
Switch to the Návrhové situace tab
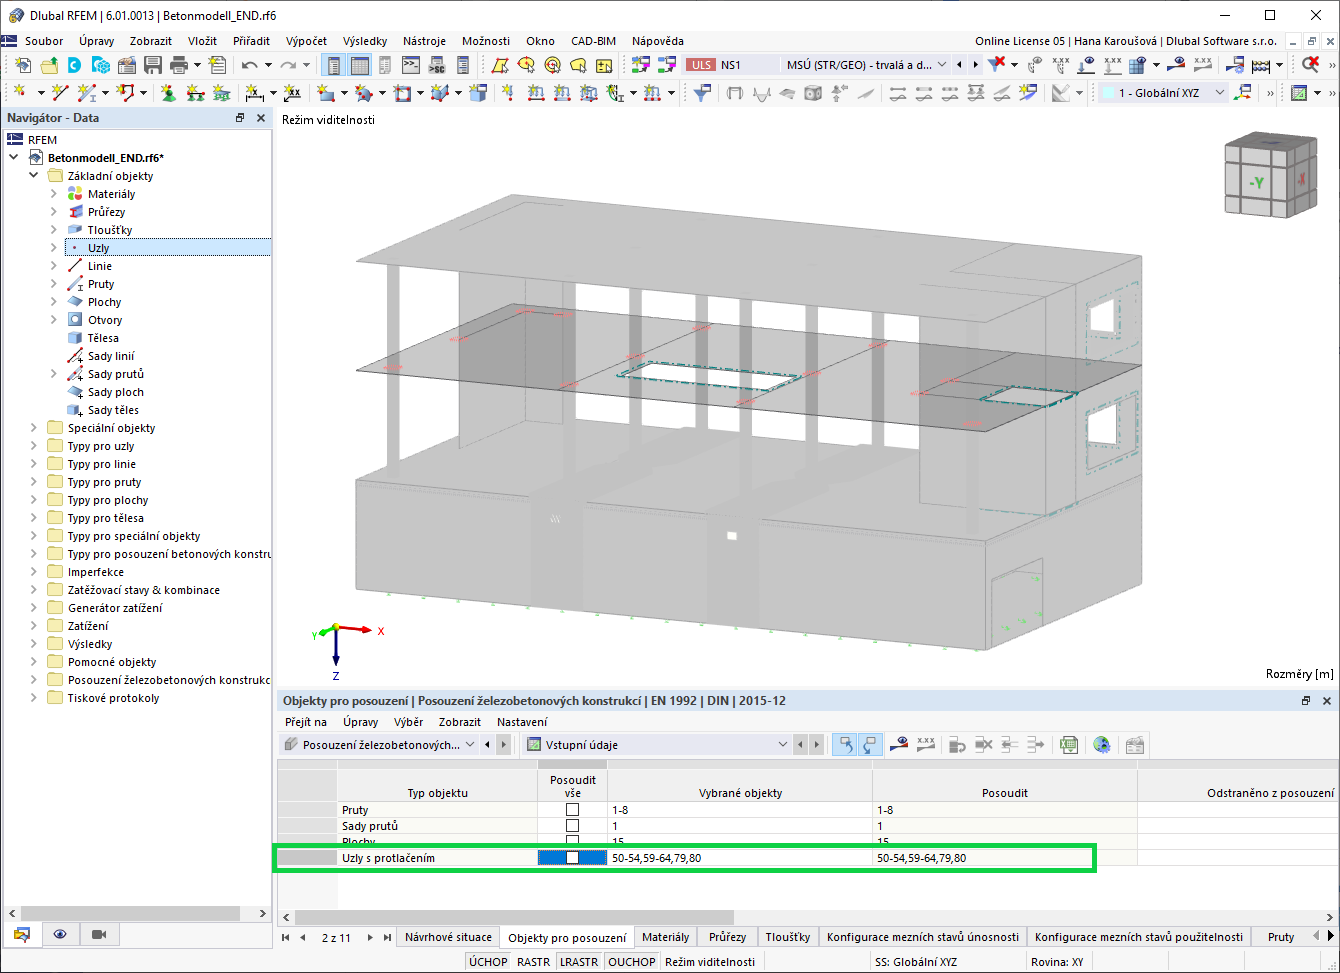point(448,937)
